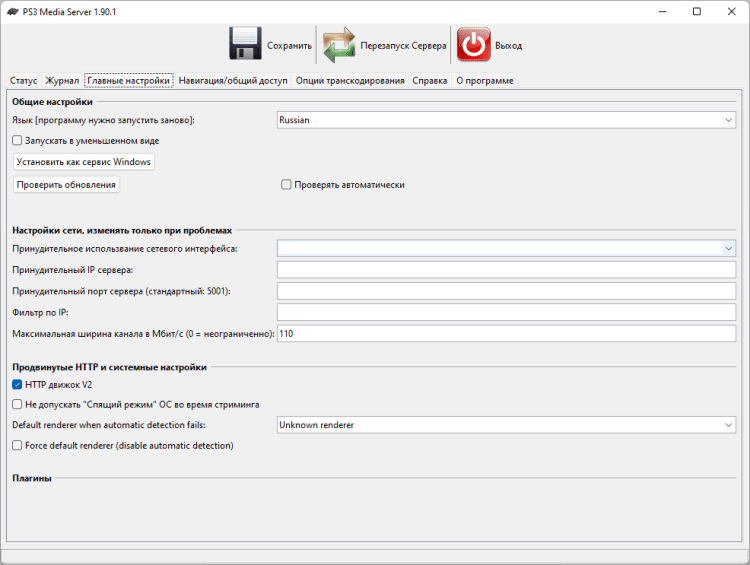Click the 'Плагины' section heading
Screen dimensions: 750x565
click(x=32, y=478)
